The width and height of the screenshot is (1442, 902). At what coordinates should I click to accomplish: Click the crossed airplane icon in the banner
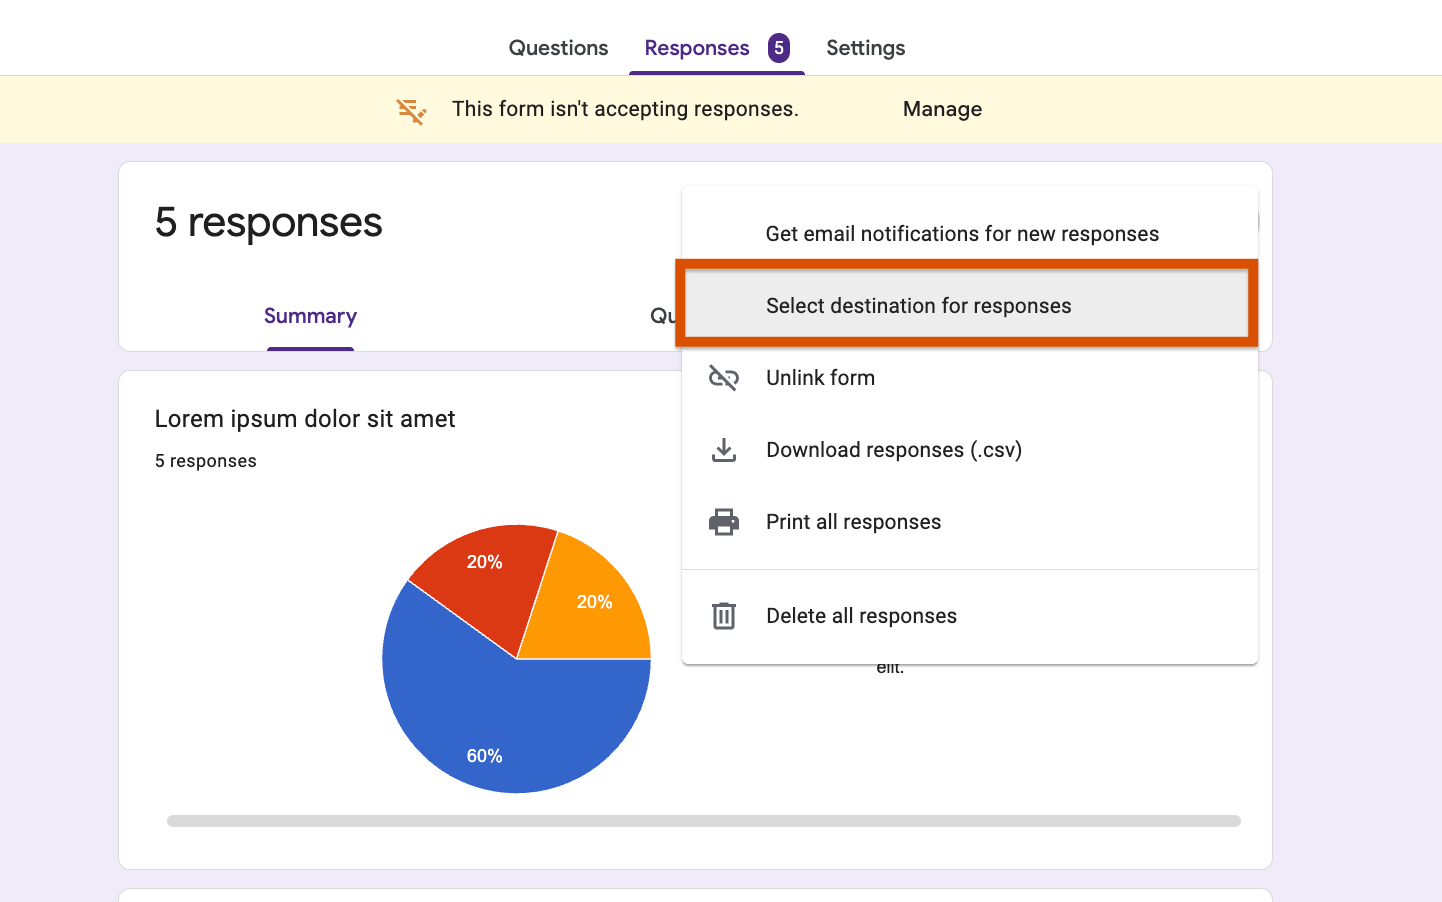click(x=410, y=110)
